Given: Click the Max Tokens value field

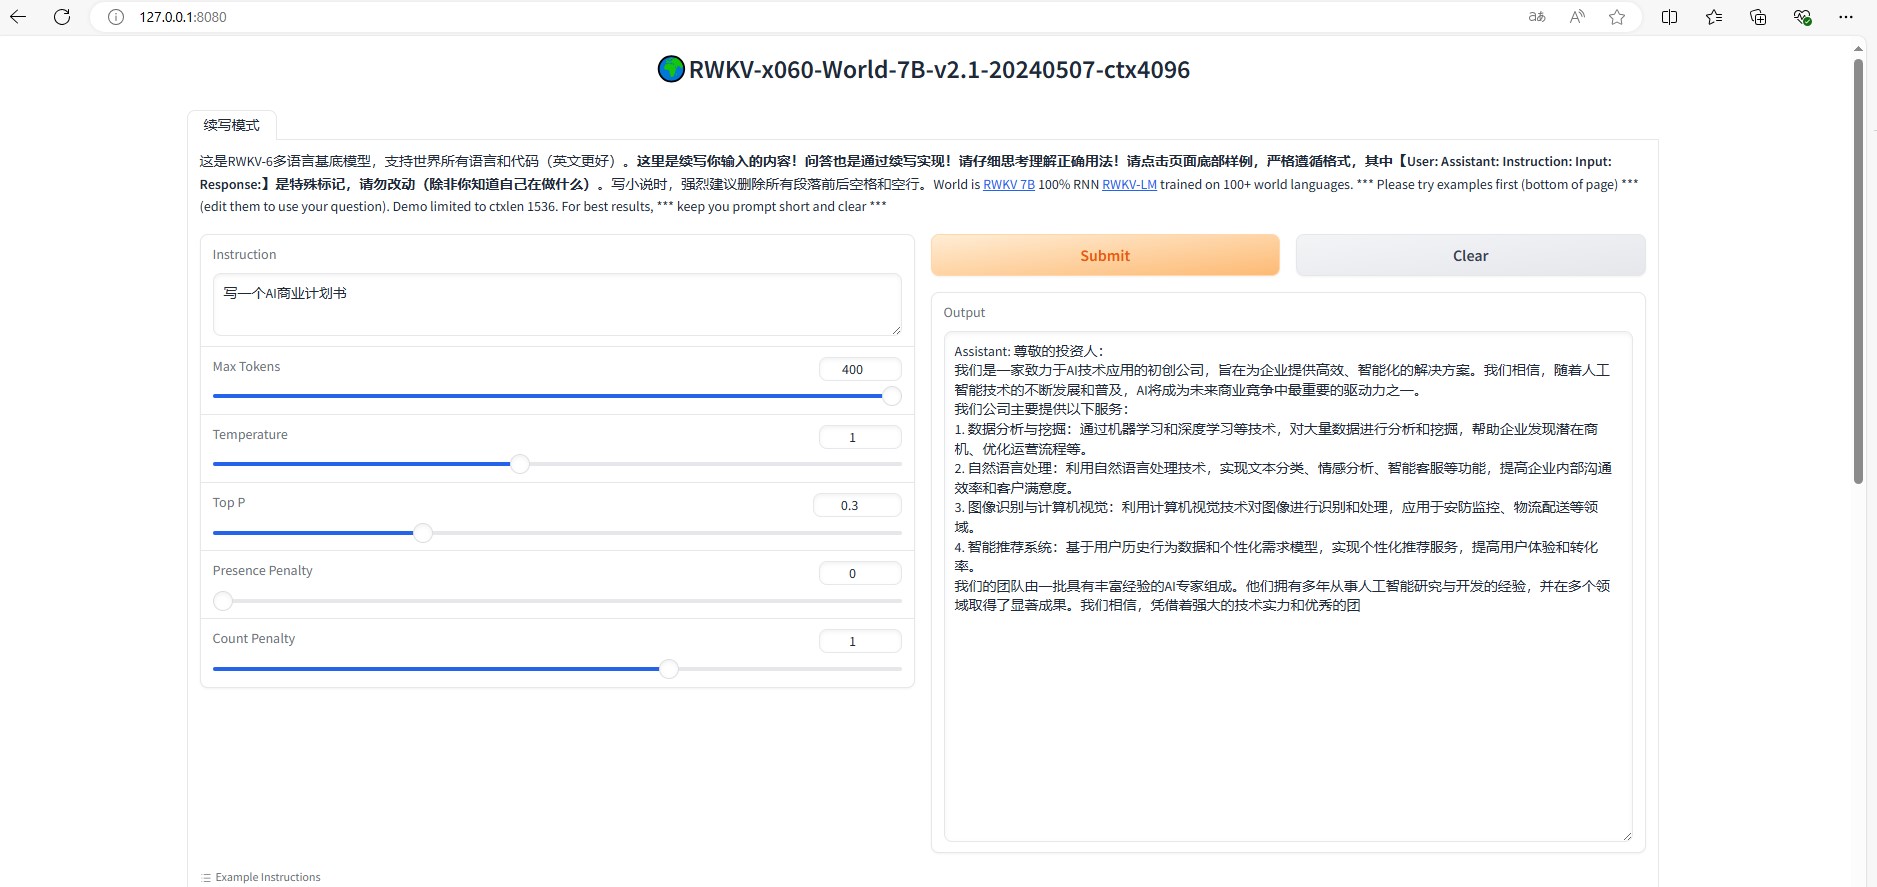Looking at the screenshot, I should click(x=860, y=369).
